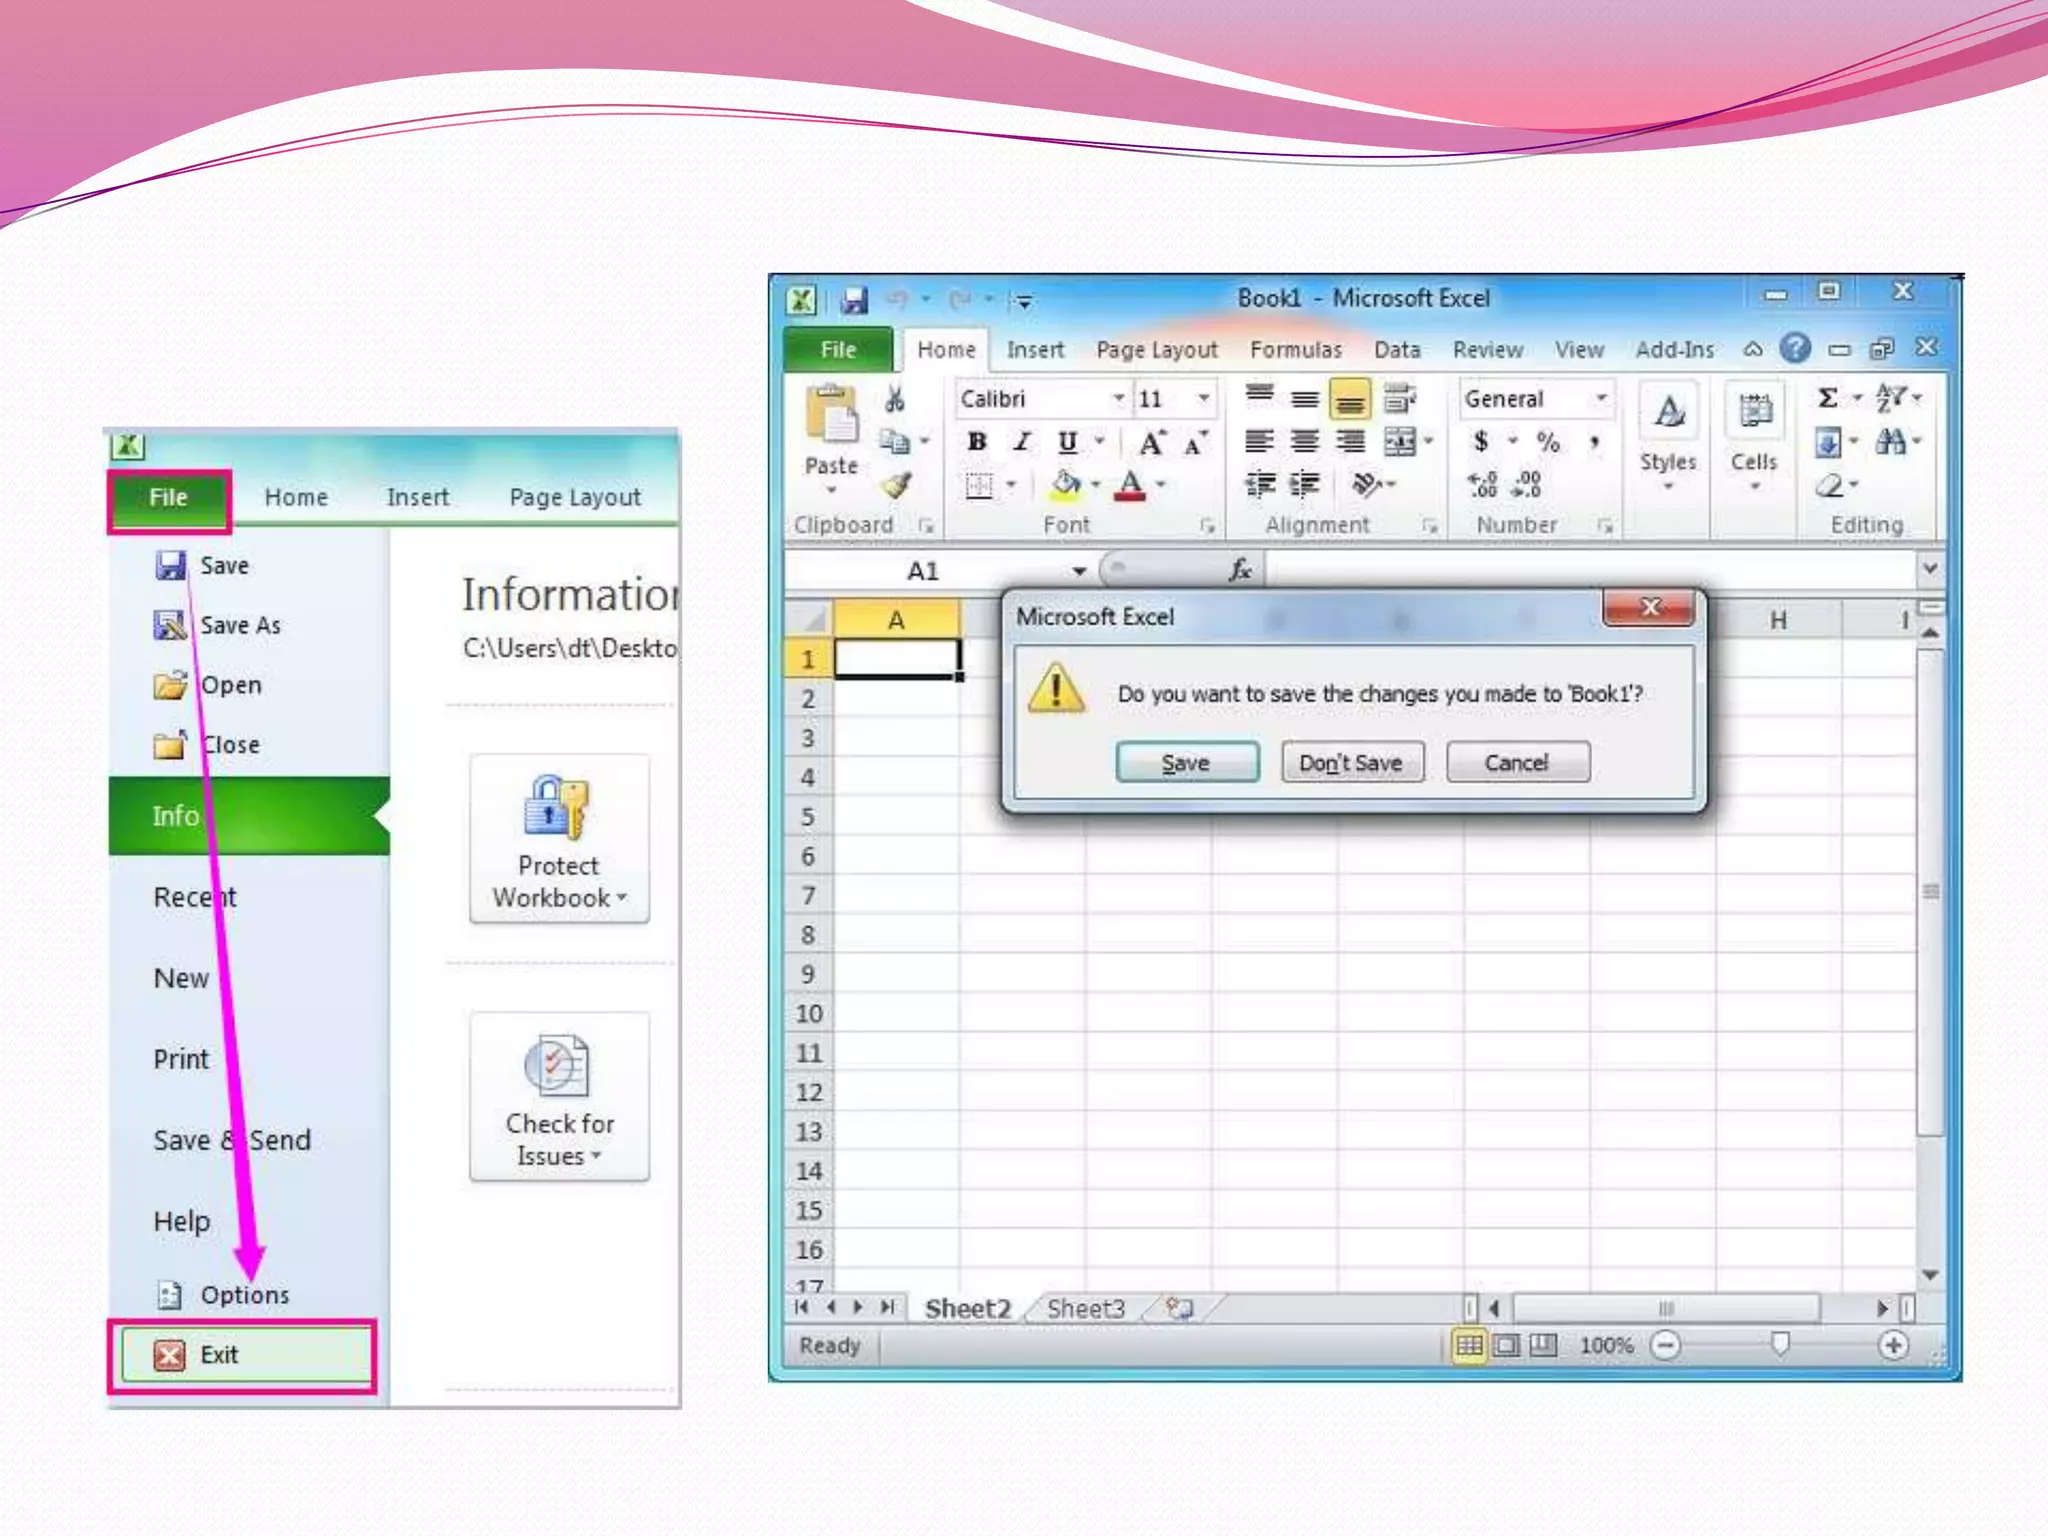Open the Formulas ribbon tab
This screenshot has height=1536, width=2048.
click(x=1295, y=350)
